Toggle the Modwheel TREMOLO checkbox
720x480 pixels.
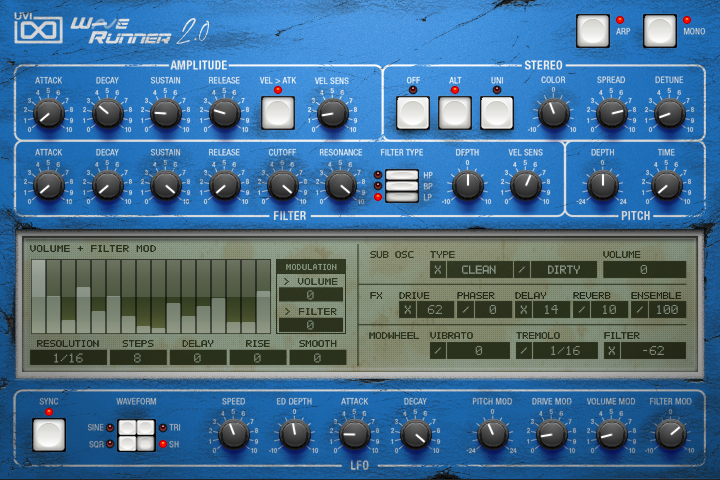pyautogui.click(x=524, y=350)
